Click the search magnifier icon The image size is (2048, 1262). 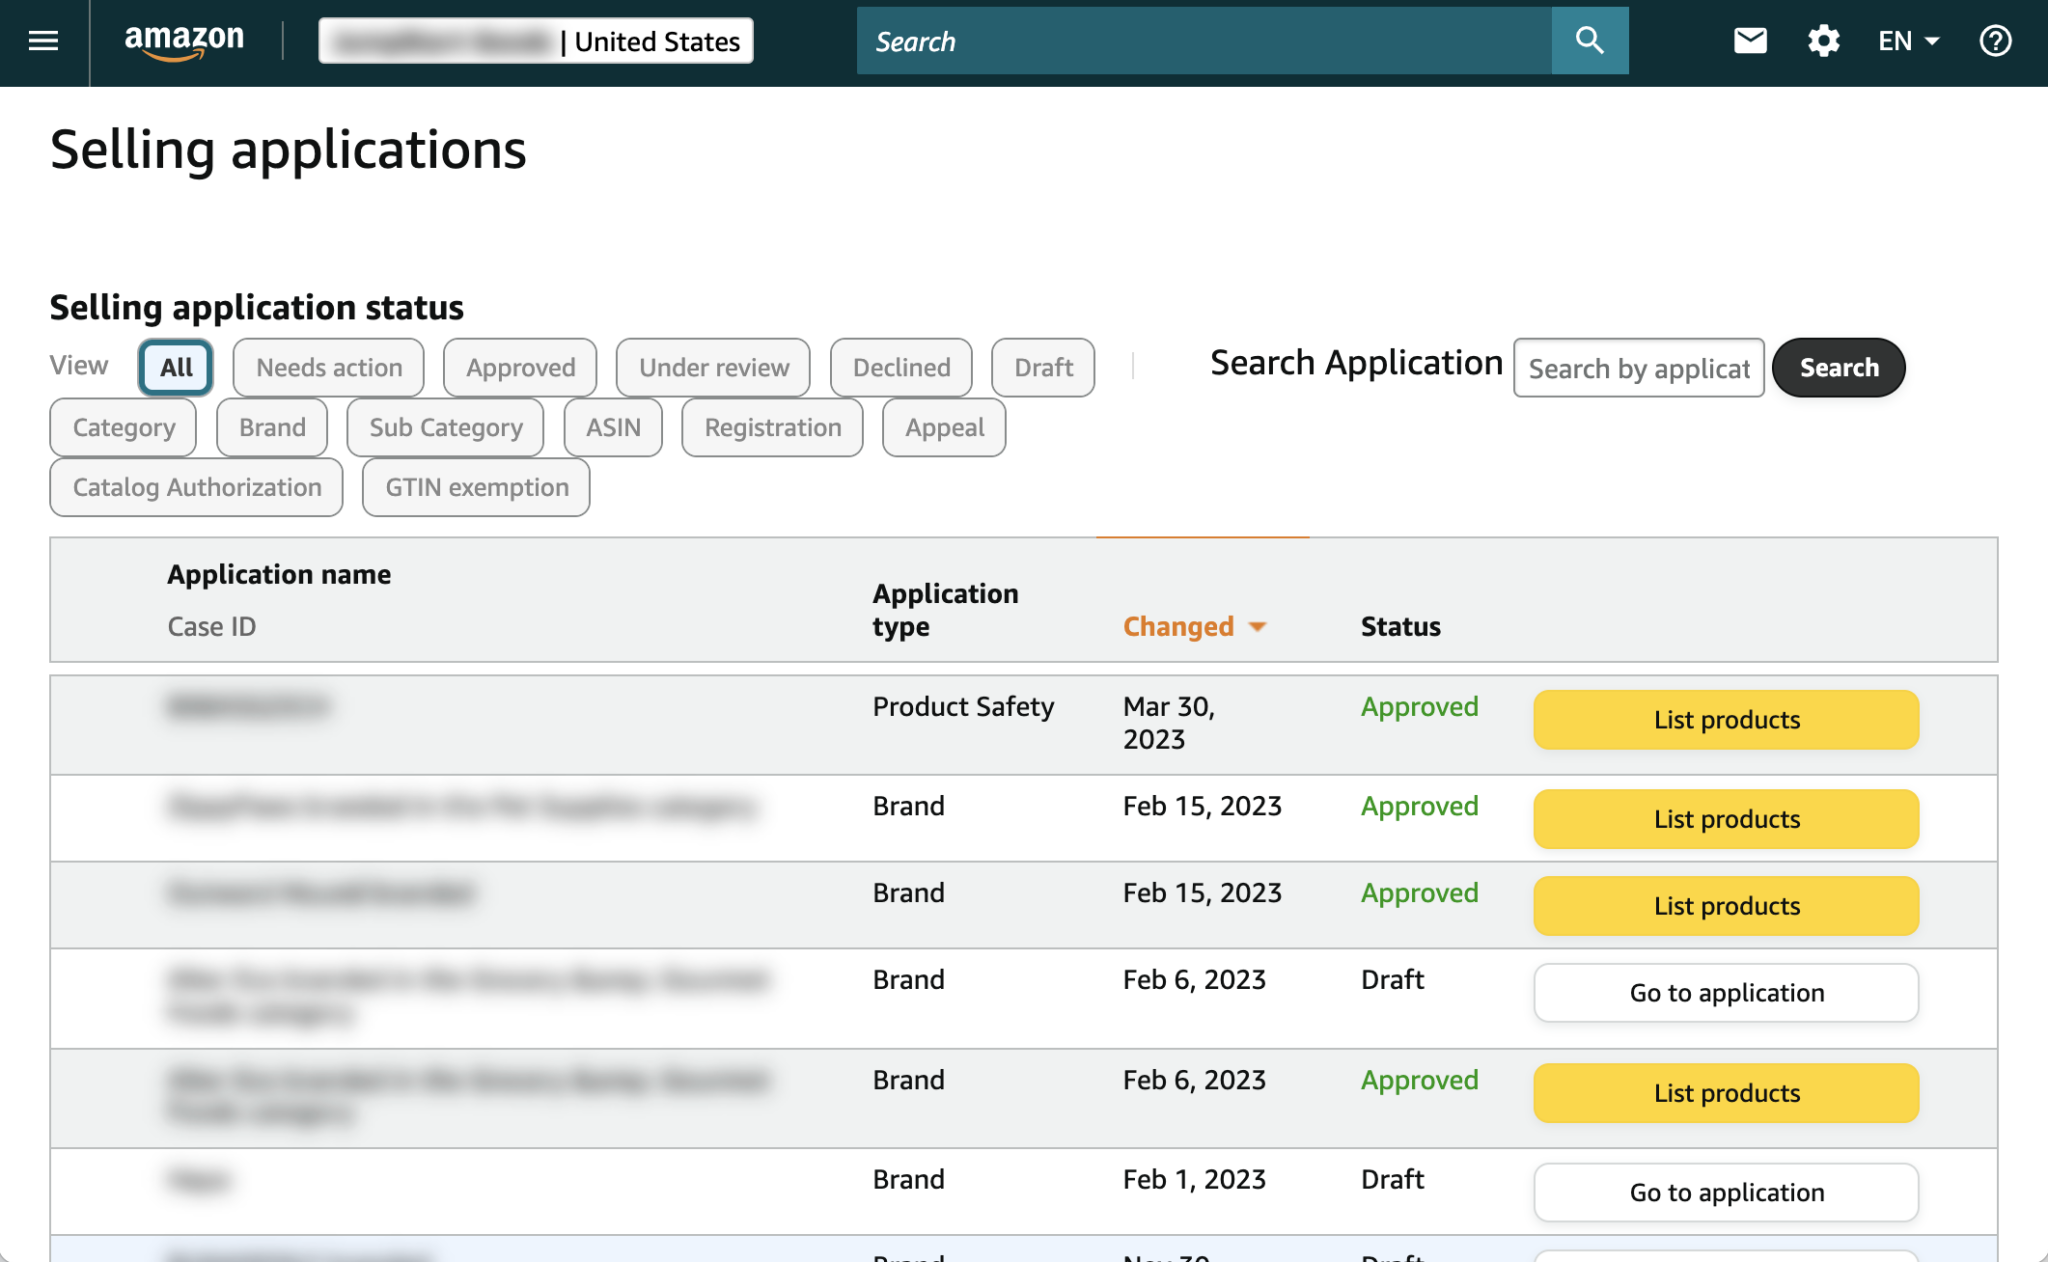(1588, 40)
